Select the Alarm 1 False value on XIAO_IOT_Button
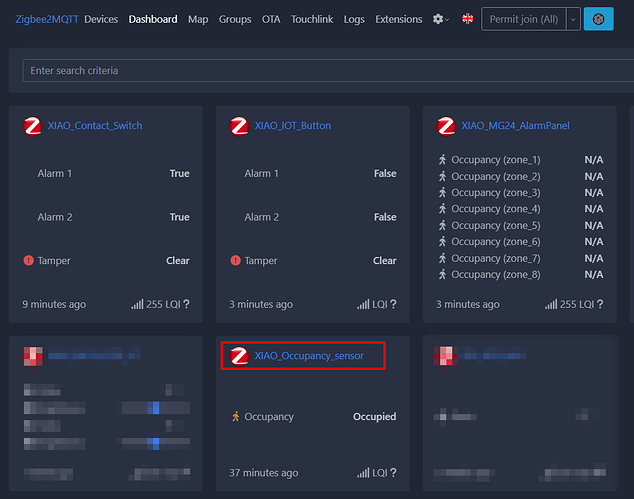 [x=385, y=173]
